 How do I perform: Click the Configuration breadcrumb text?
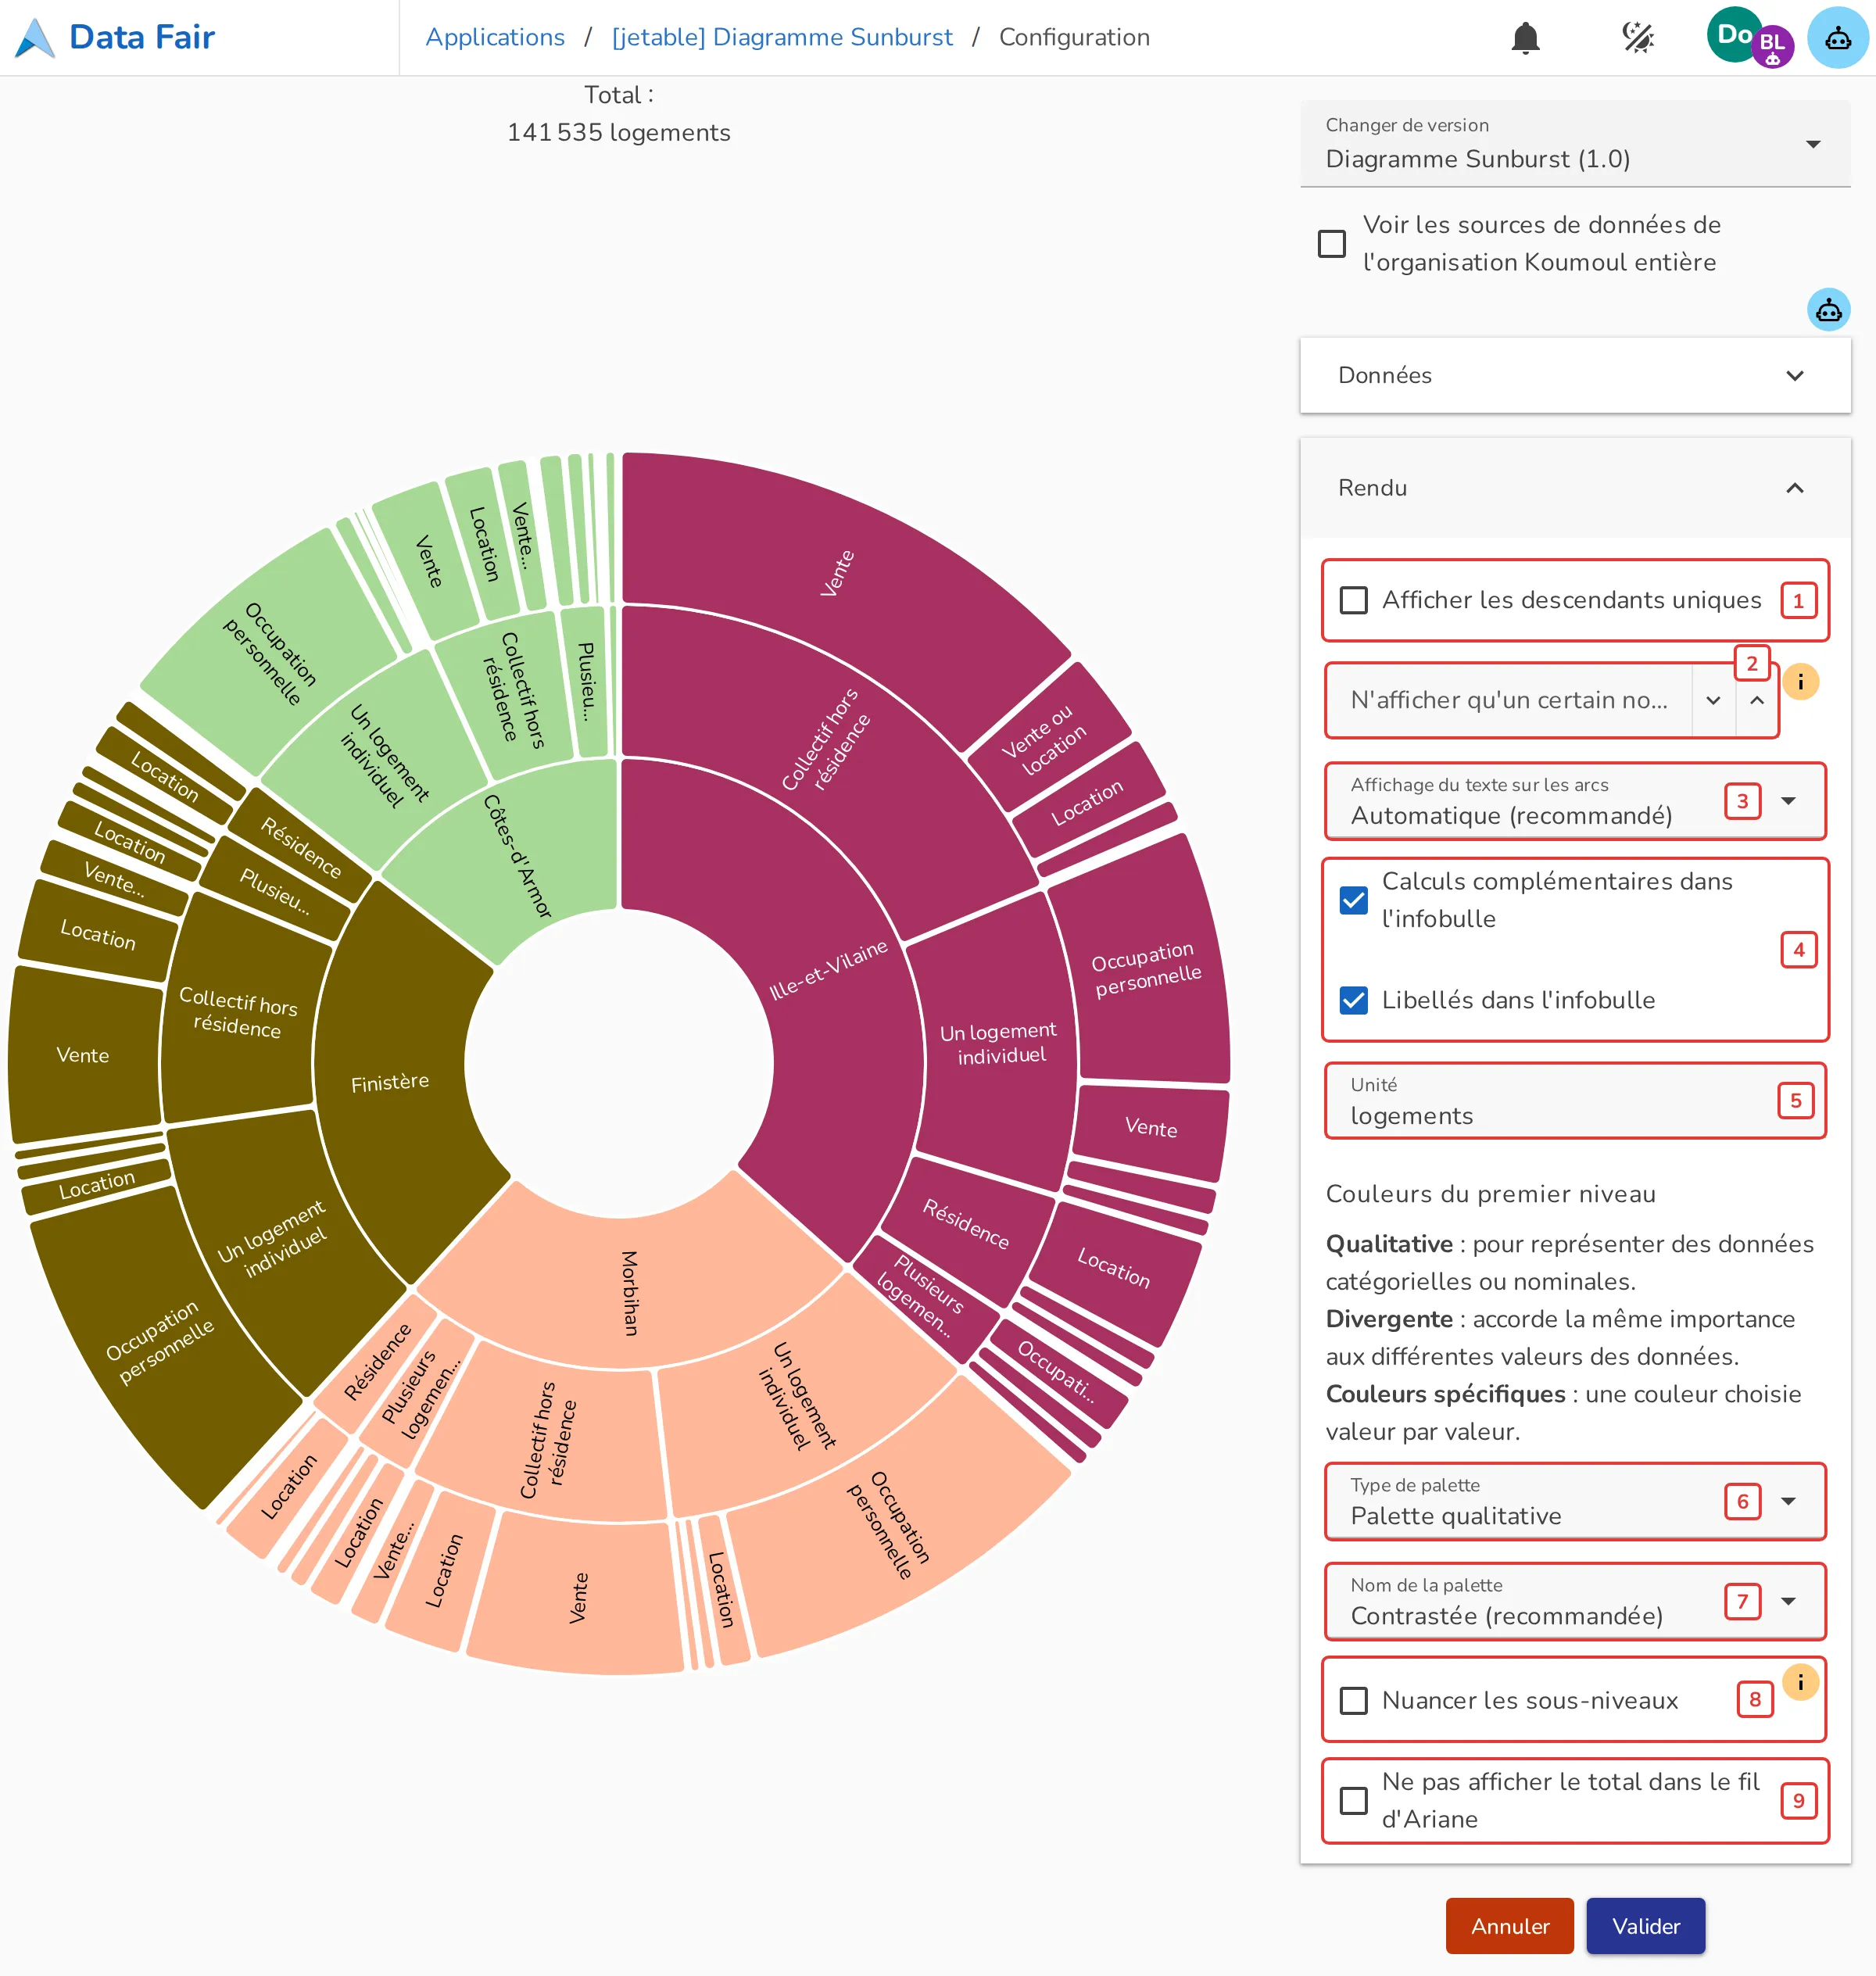(1074, 38)
